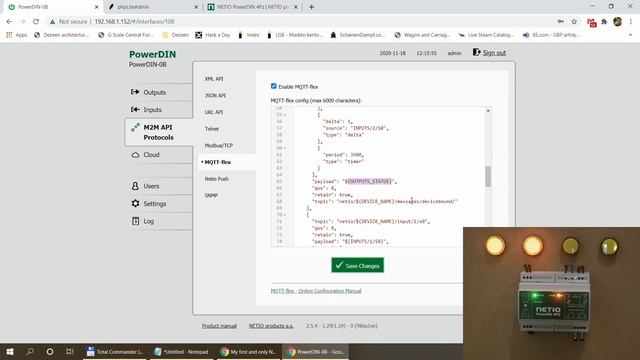Click the Save Changes button

358,265
